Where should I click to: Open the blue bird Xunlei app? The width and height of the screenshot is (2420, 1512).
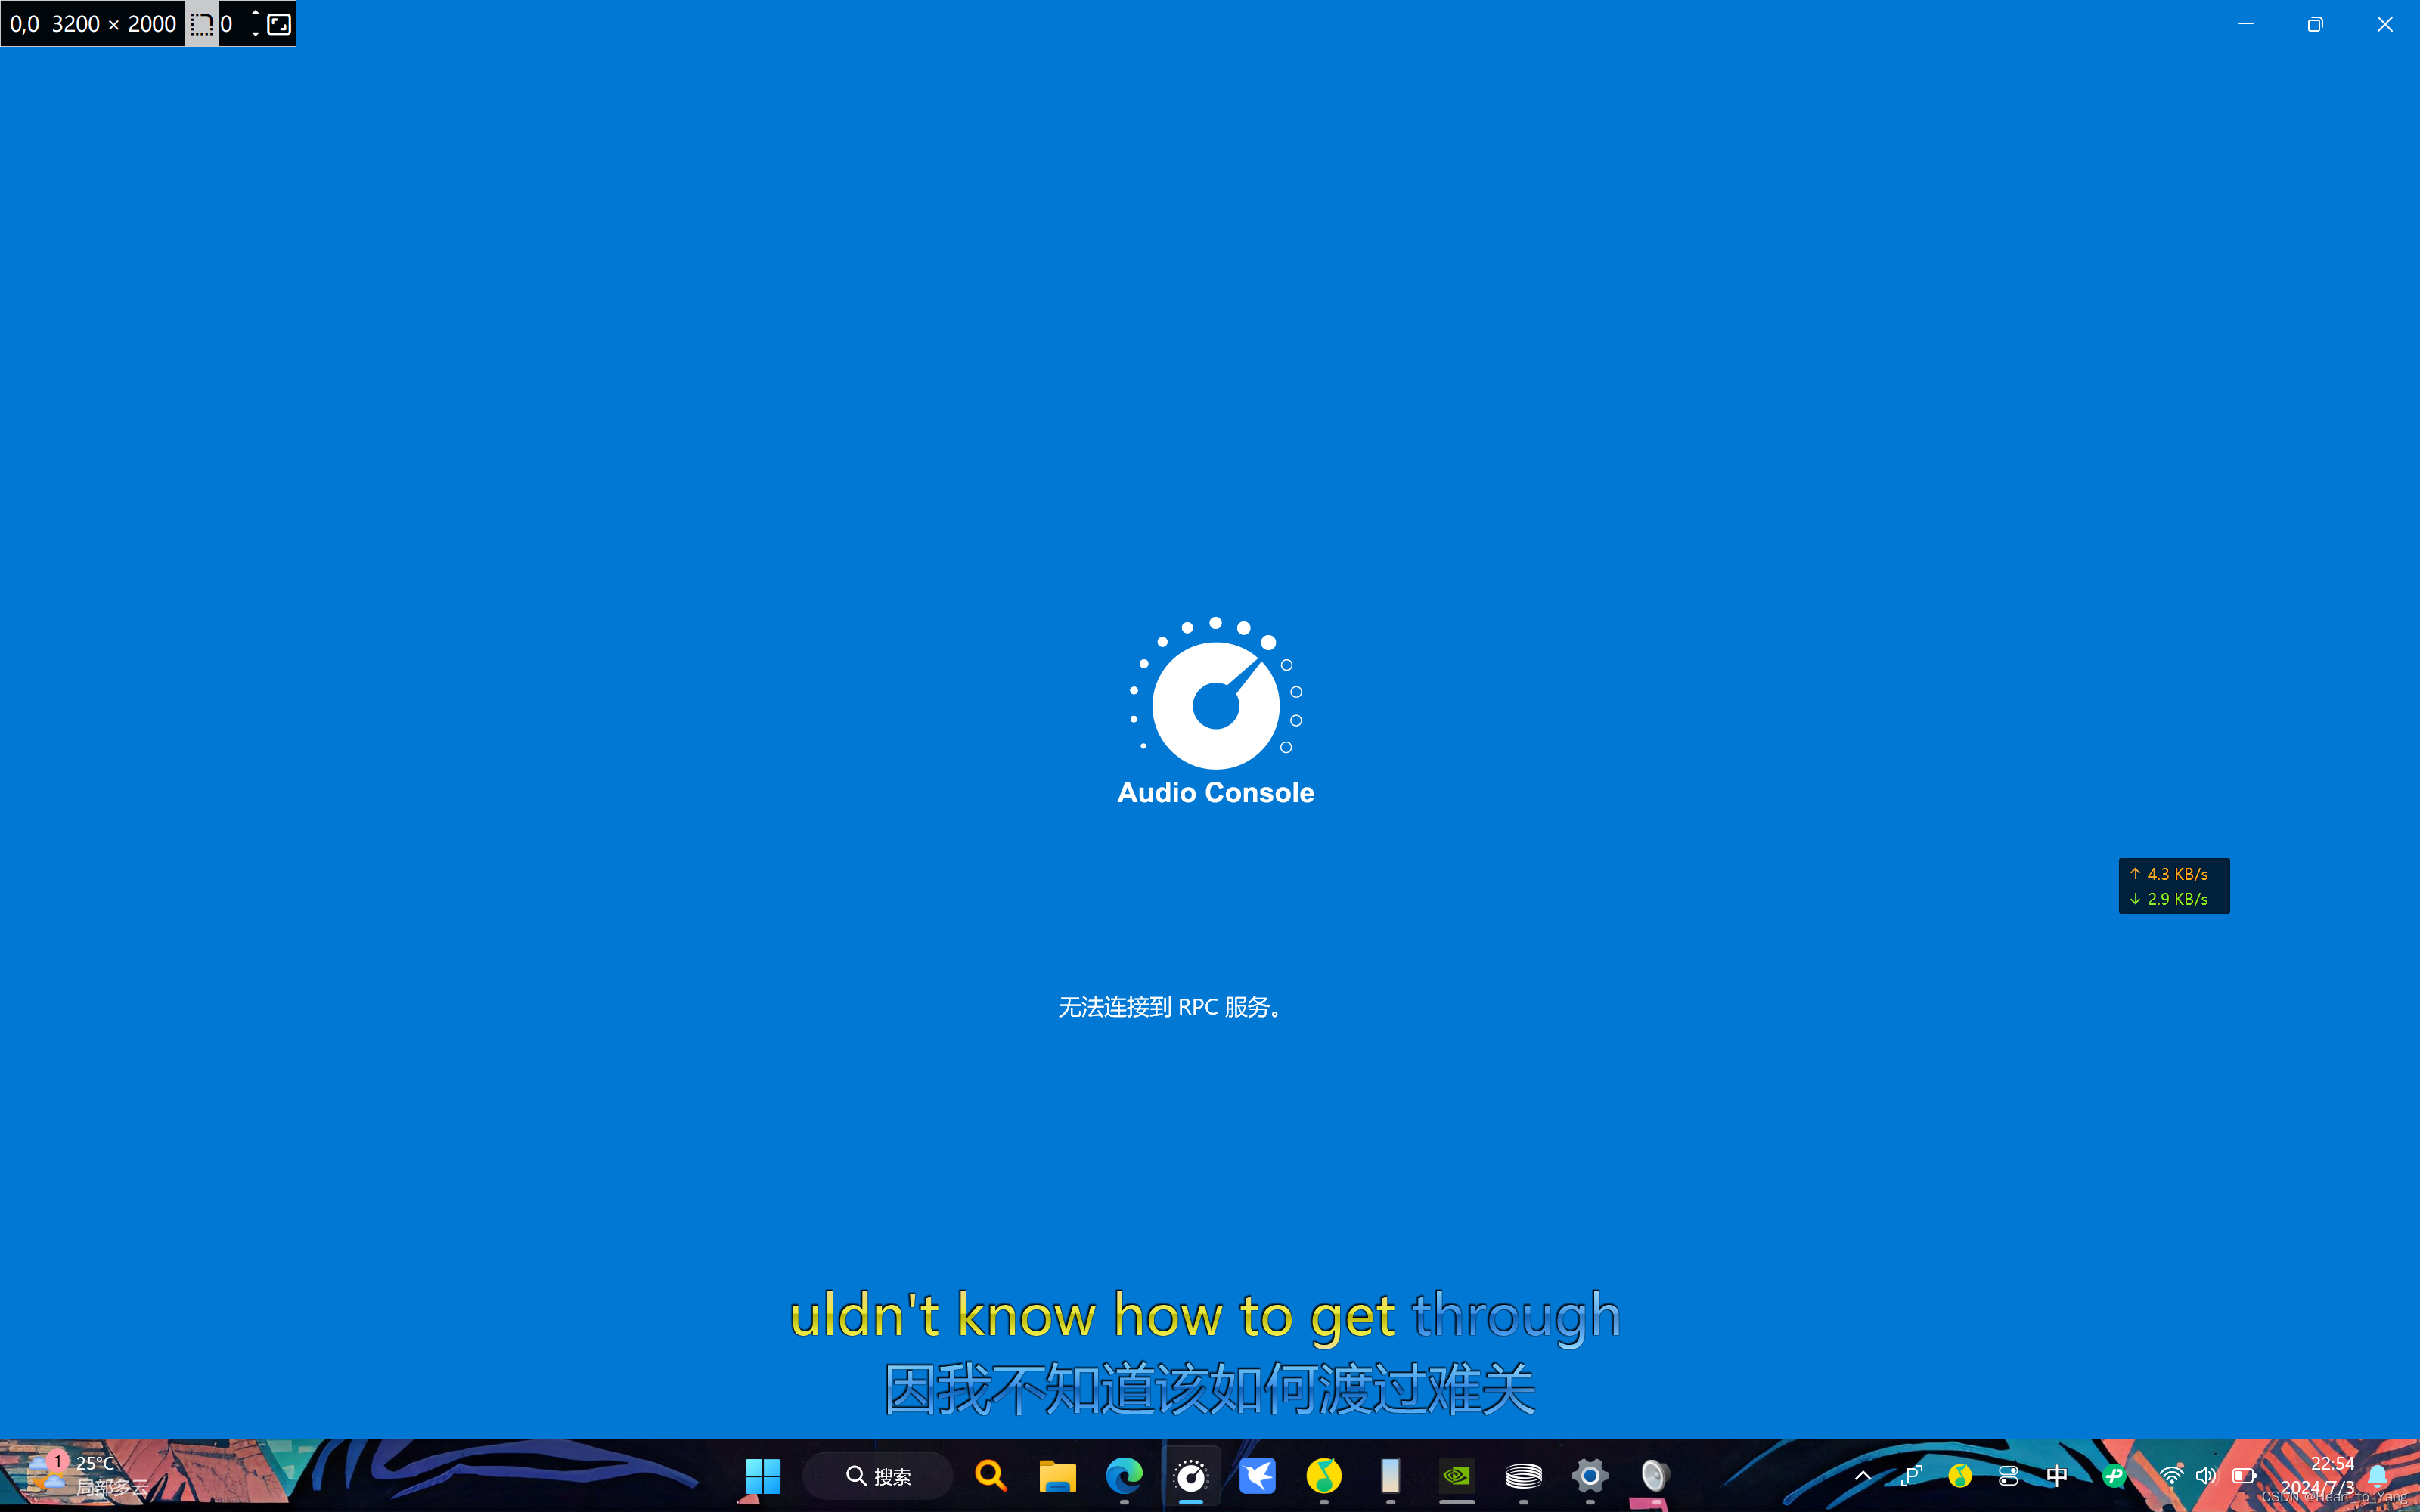pos(1257,1475)
